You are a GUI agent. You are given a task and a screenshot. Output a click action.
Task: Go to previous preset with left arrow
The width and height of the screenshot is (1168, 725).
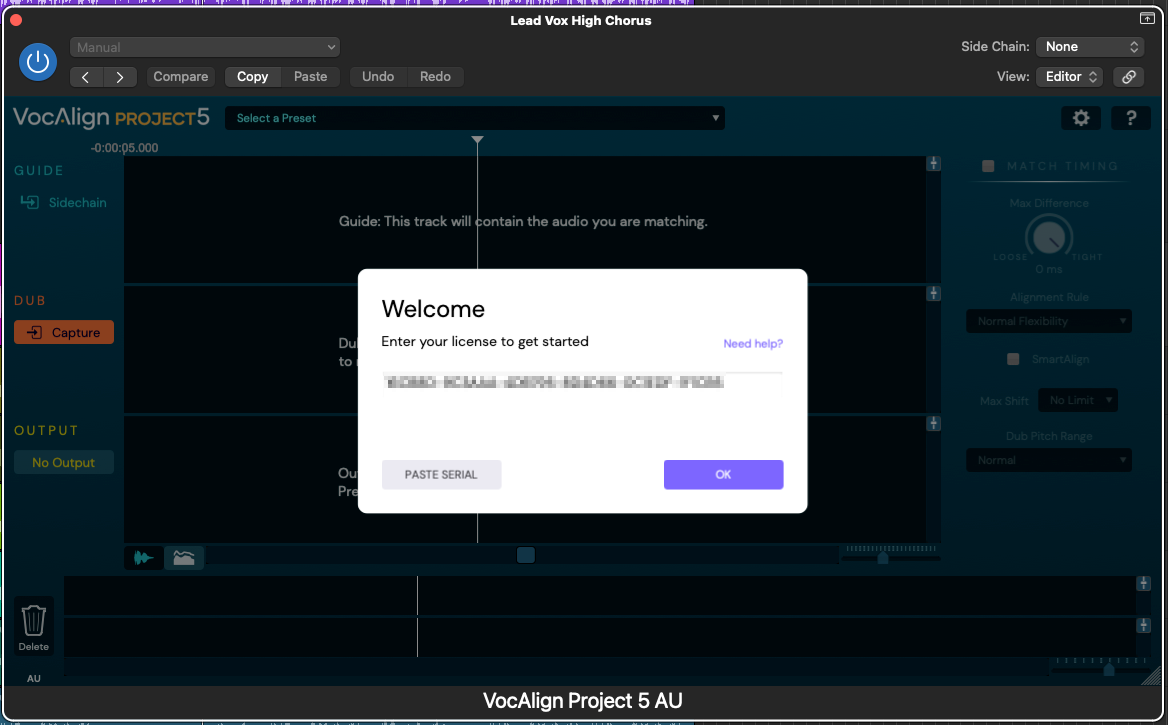pos(86,77)
